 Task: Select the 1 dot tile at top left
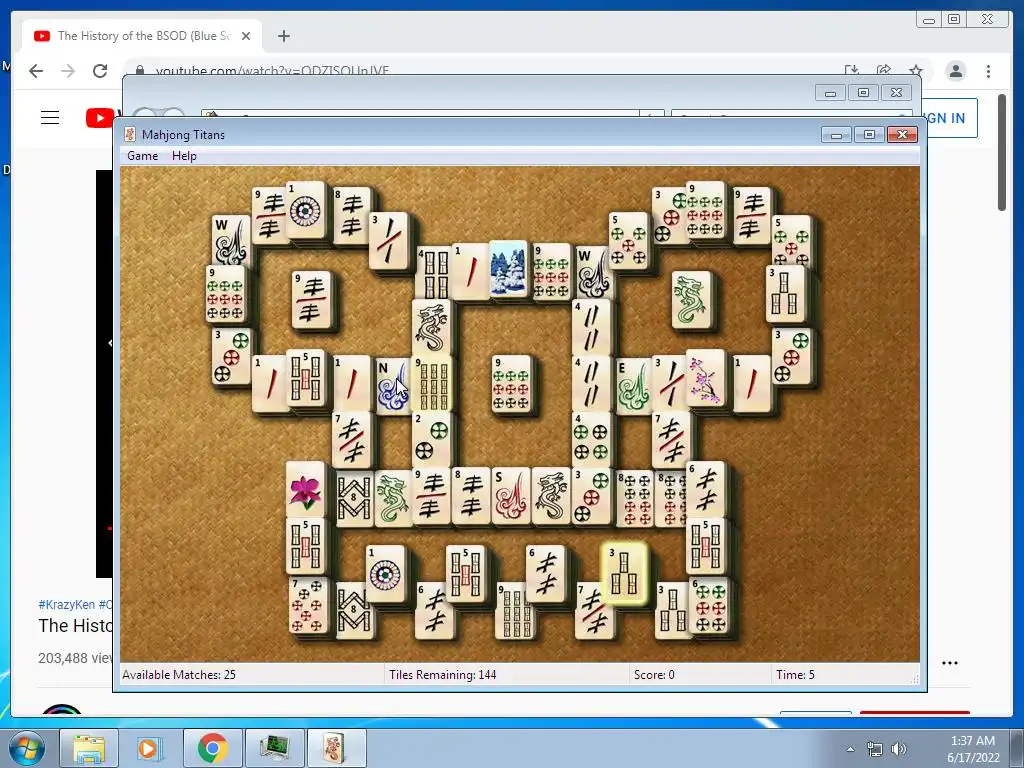(305, 210)
